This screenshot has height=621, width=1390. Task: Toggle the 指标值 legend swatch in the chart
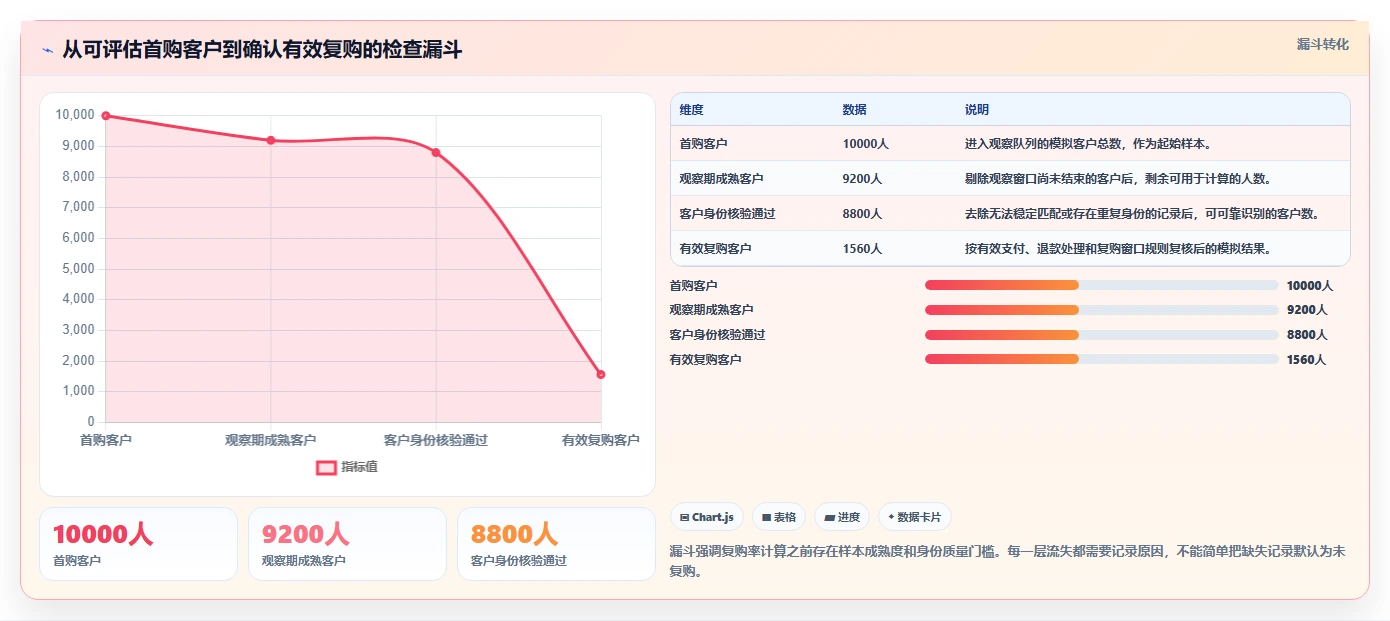coord(326,467)
